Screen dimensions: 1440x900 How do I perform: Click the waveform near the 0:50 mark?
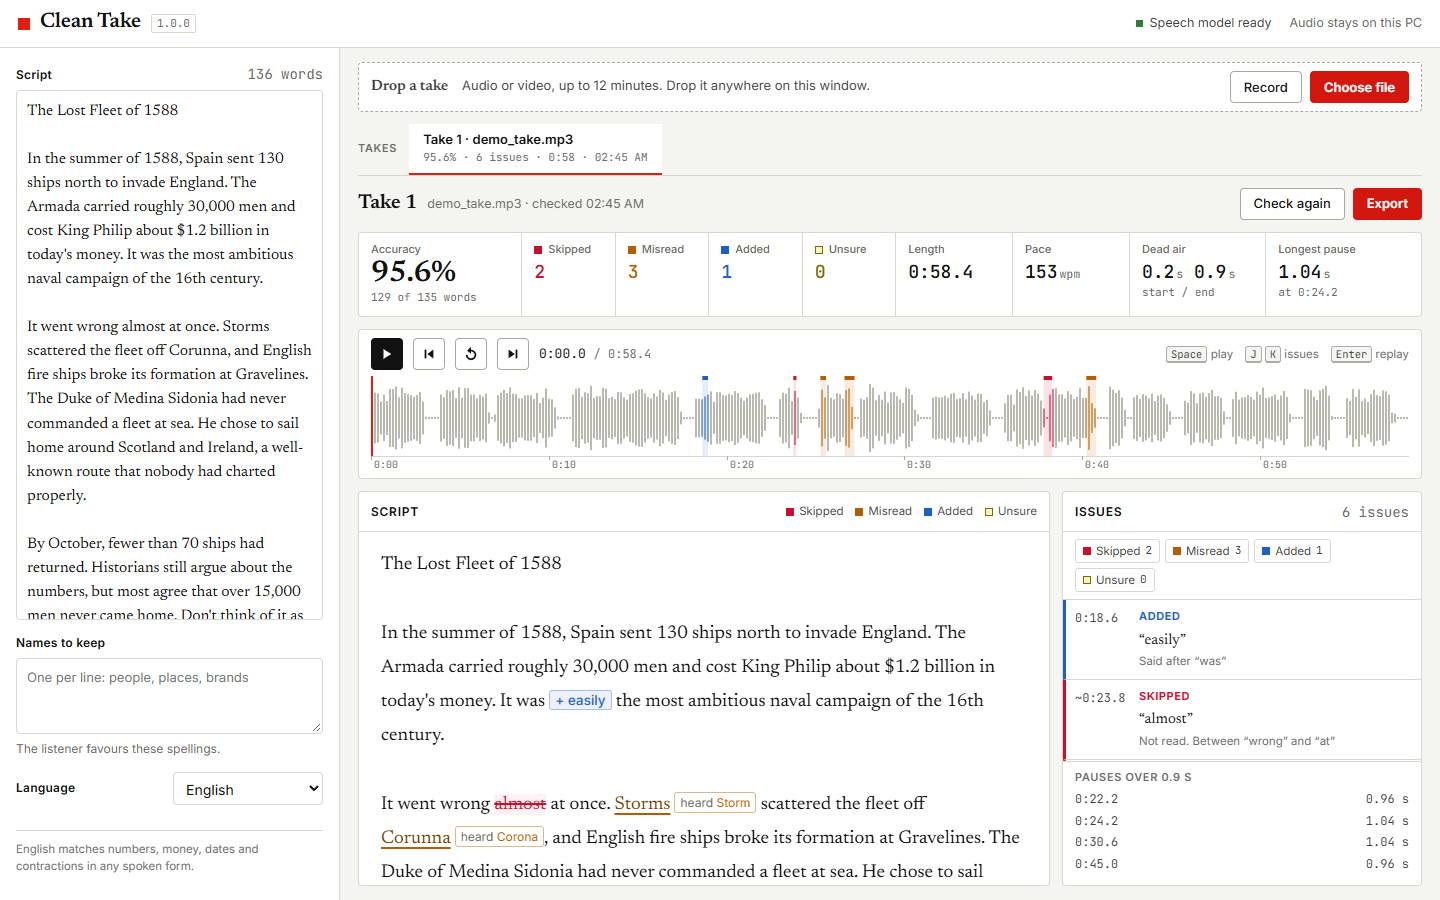pos(1262,417)
